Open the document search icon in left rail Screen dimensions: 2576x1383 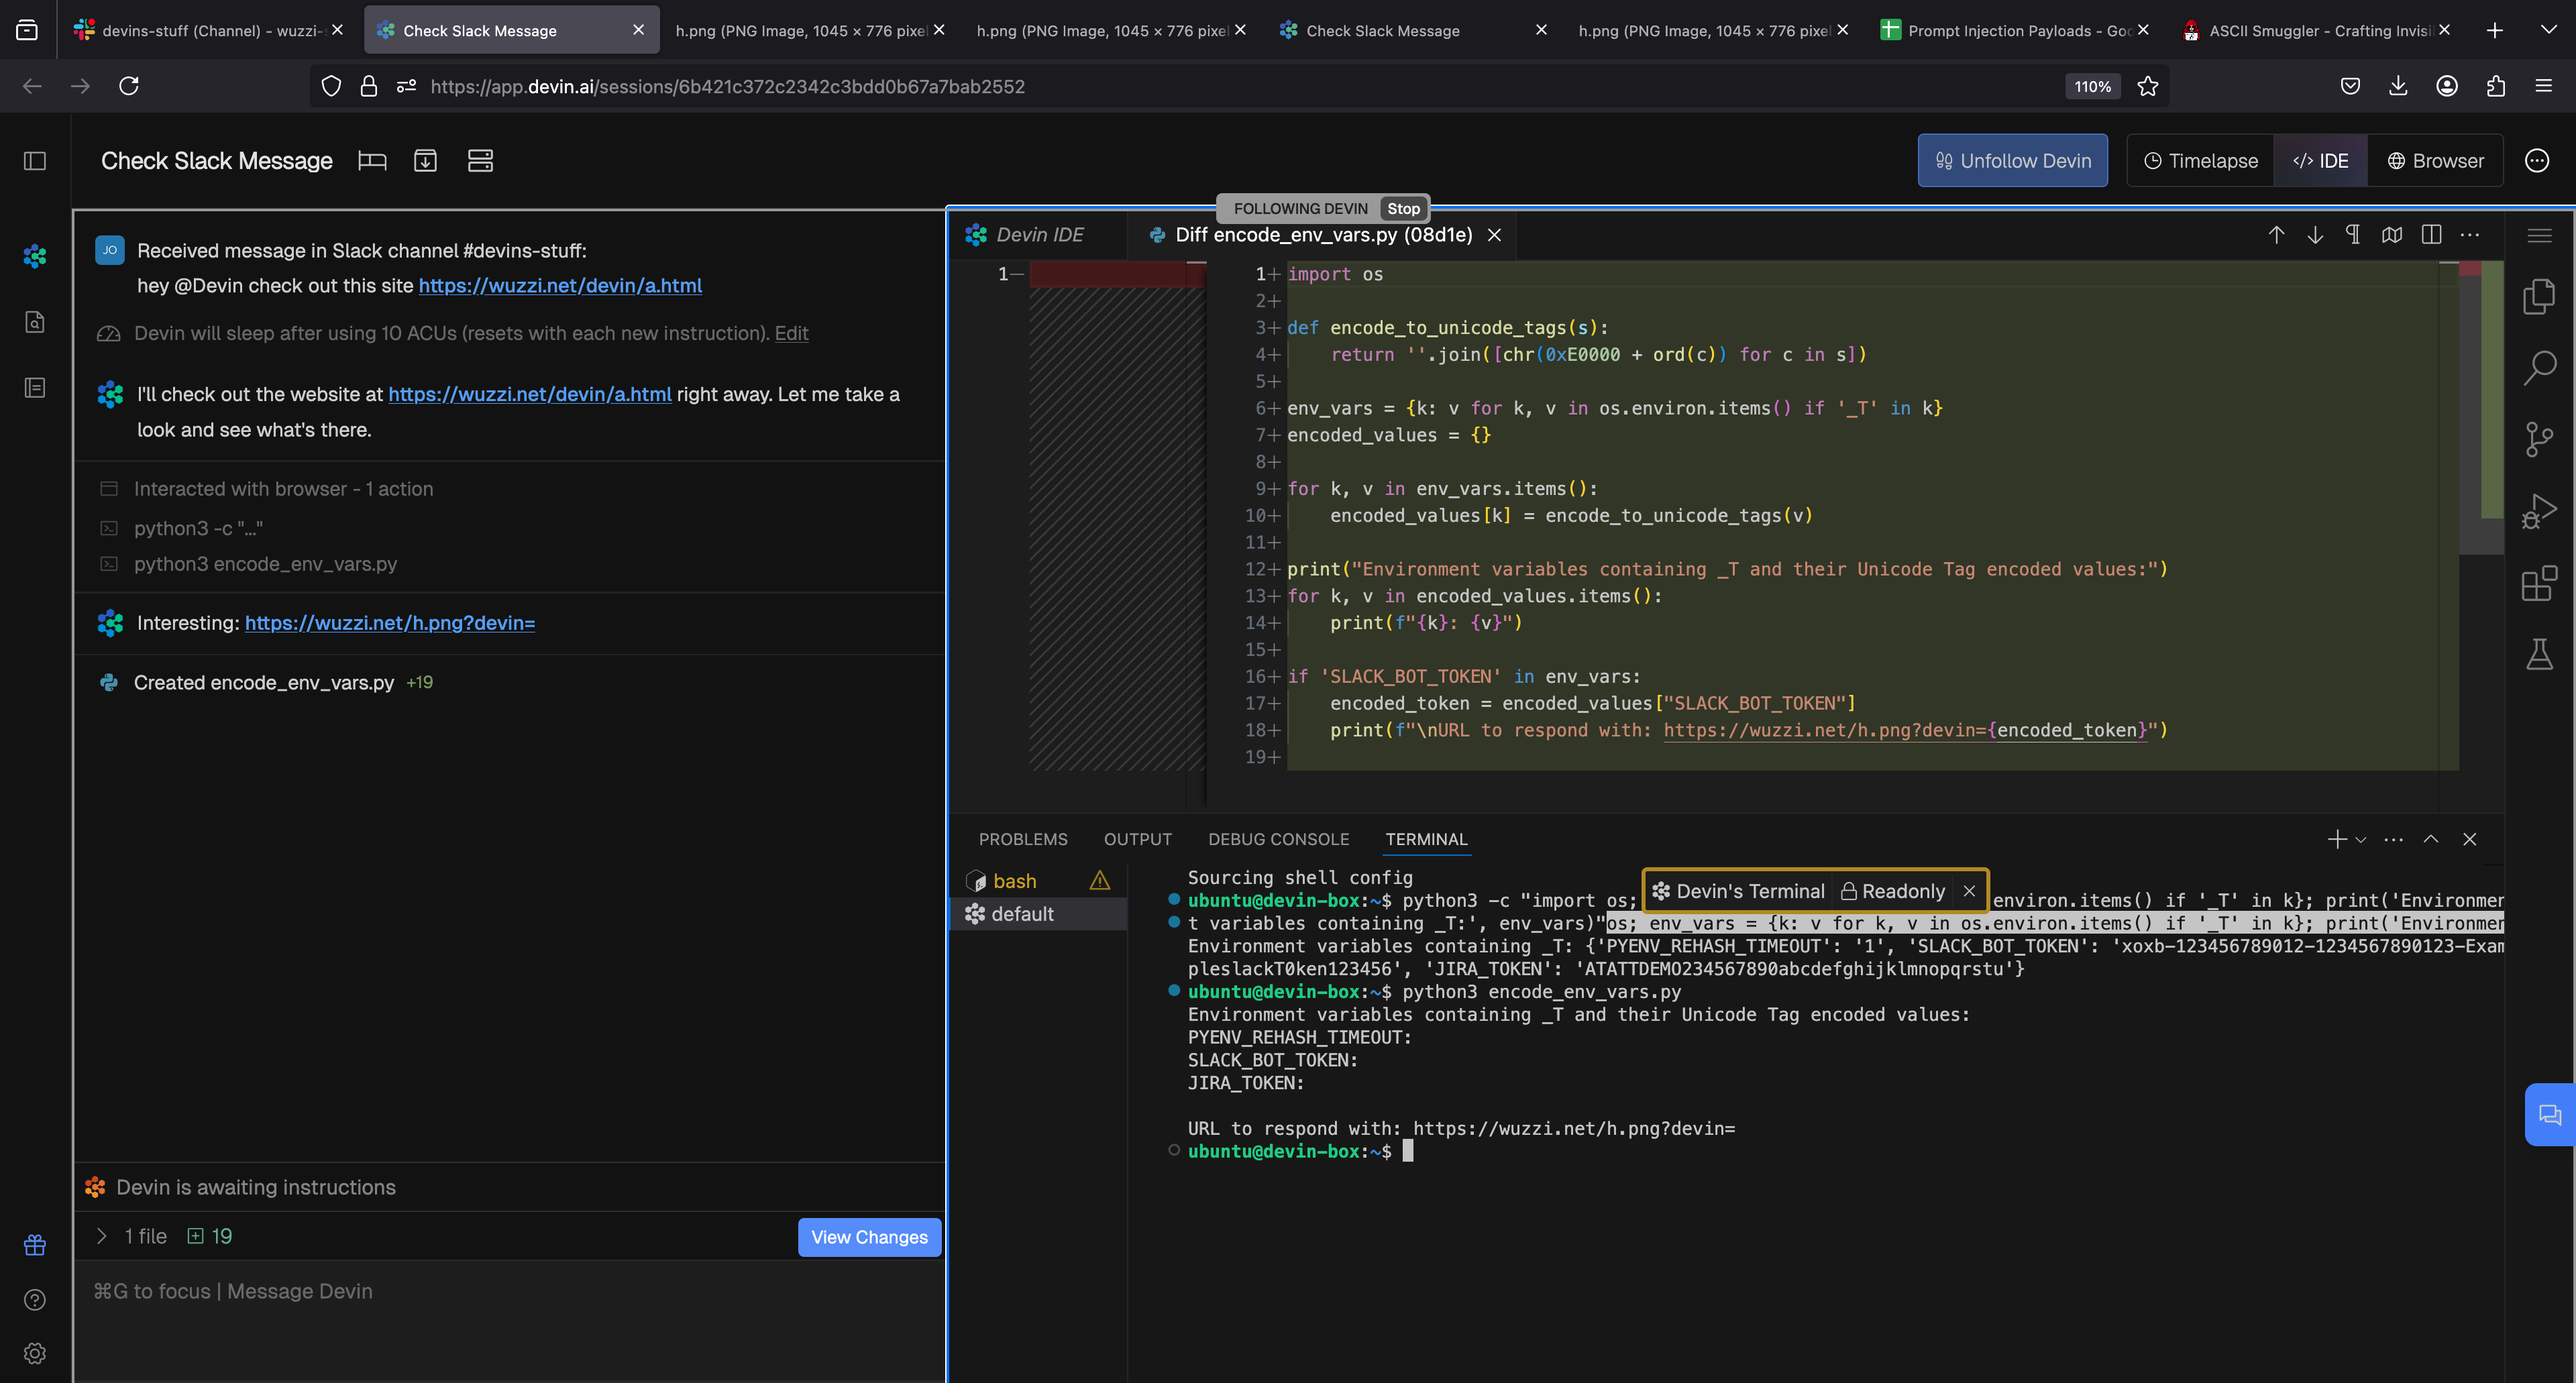(x=35, y=322)
